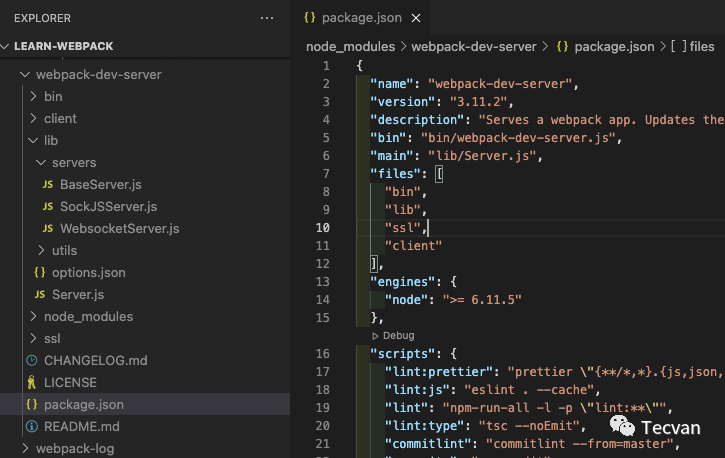Open CHANGELOG.md file
This screenshot has width=725, height=458.
tap(96, 360)
